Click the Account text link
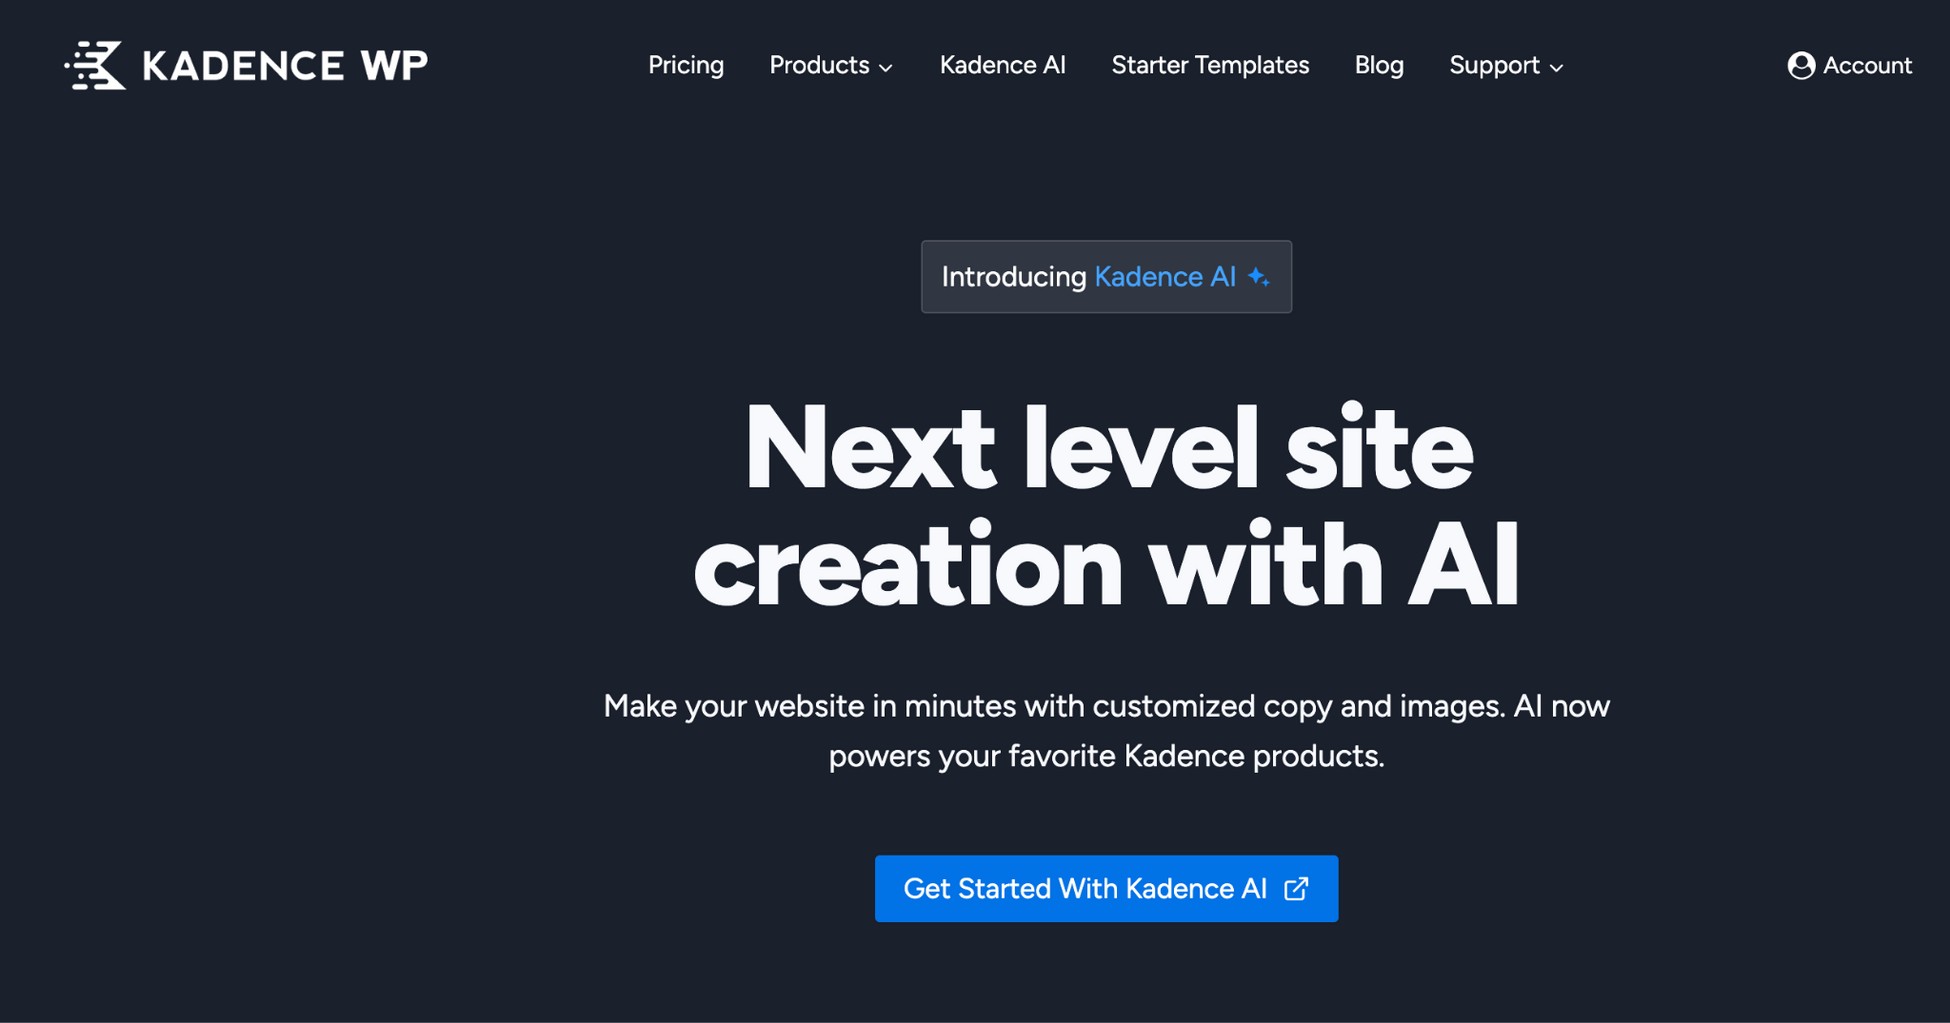 [1868, 65]
